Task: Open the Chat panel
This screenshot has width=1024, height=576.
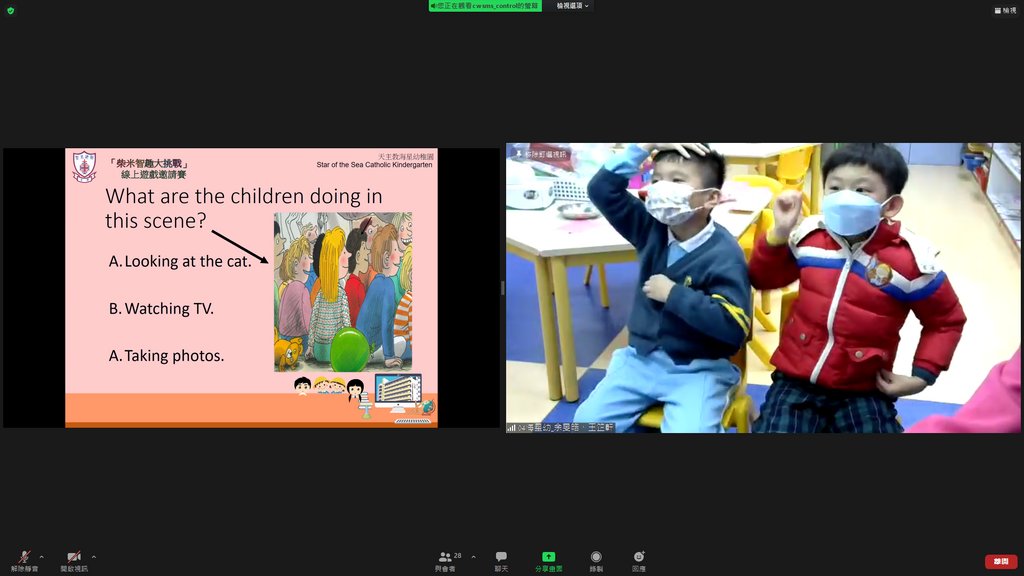Action: tap(501, 560)
